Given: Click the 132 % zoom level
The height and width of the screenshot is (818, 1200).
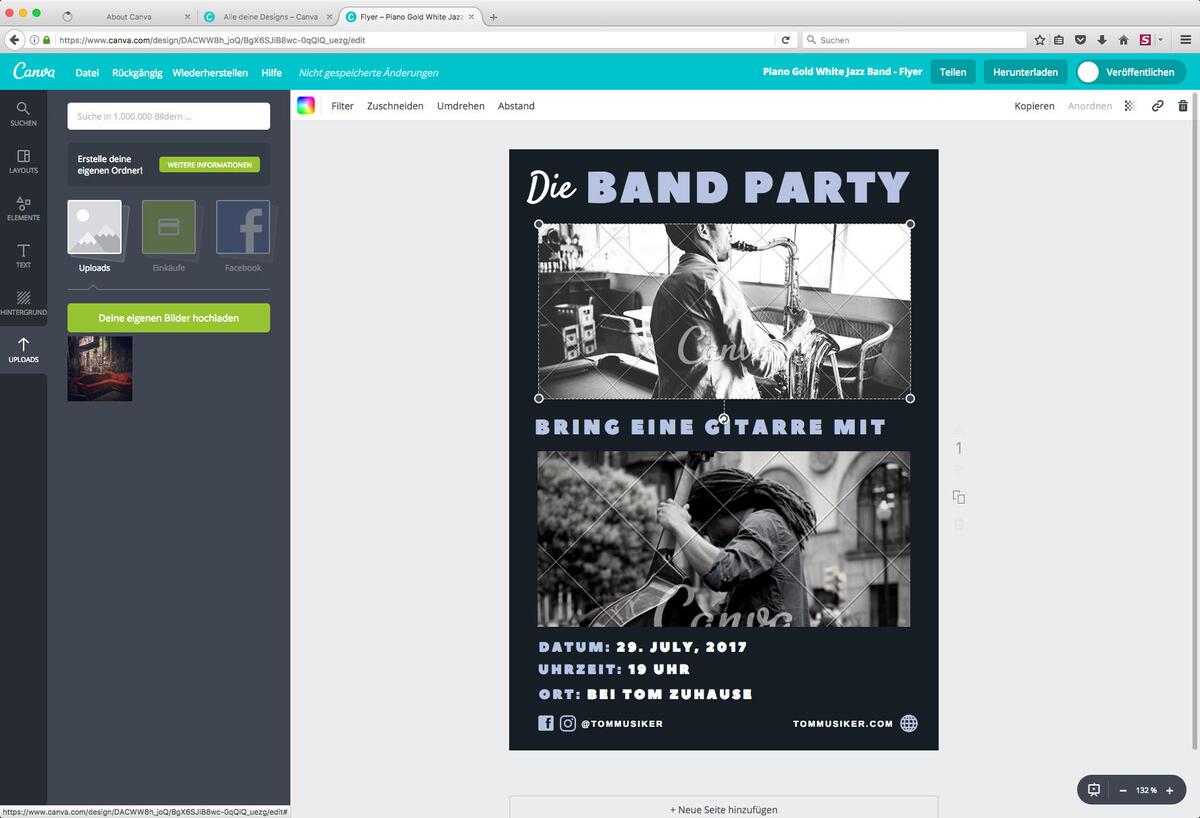Looking at the screenshot, I should point(1146,790).
